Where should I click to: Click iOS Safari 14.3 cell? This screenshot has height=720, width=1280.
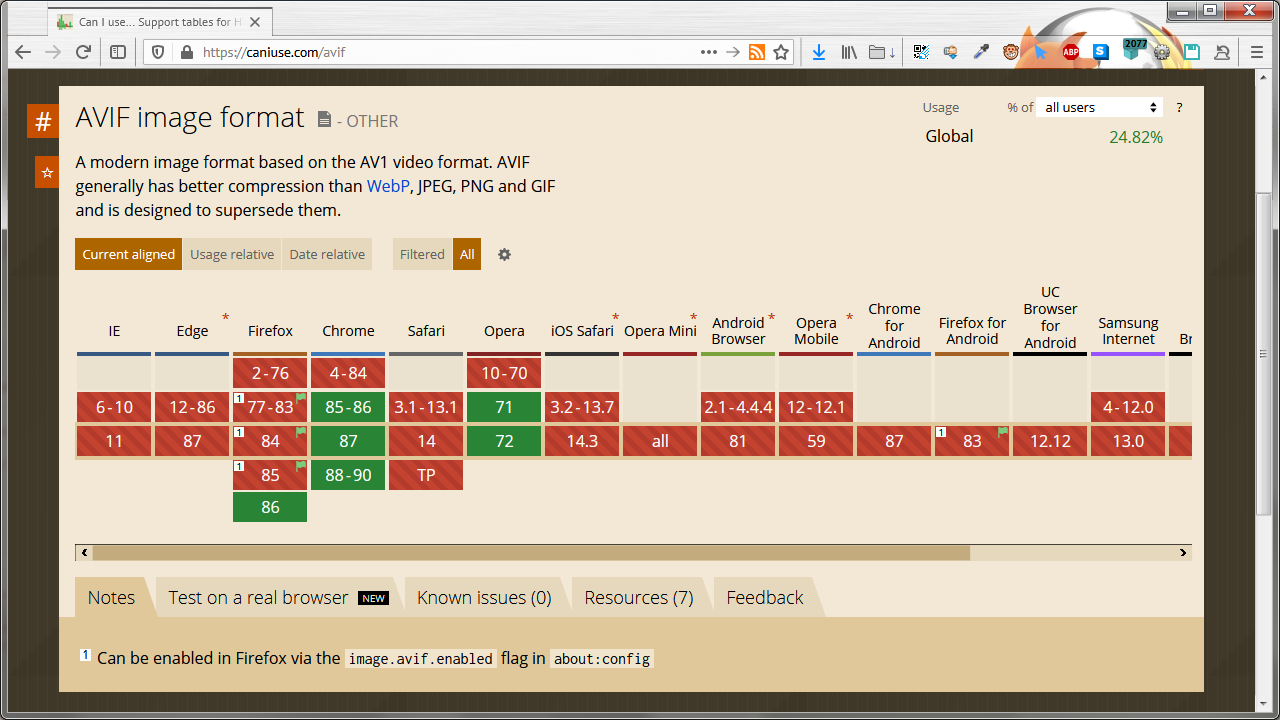click(582, 441)
